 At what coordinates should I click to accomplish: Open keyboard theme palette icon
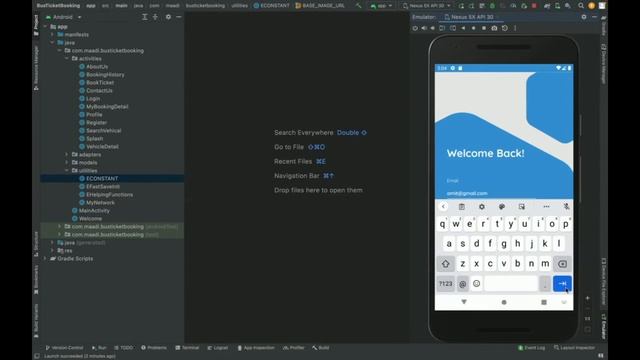502,207
